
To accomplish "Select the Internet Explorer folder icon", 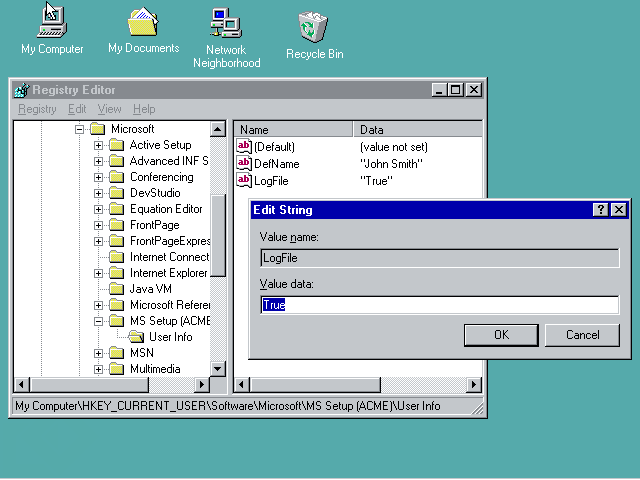I will [117, 273].
